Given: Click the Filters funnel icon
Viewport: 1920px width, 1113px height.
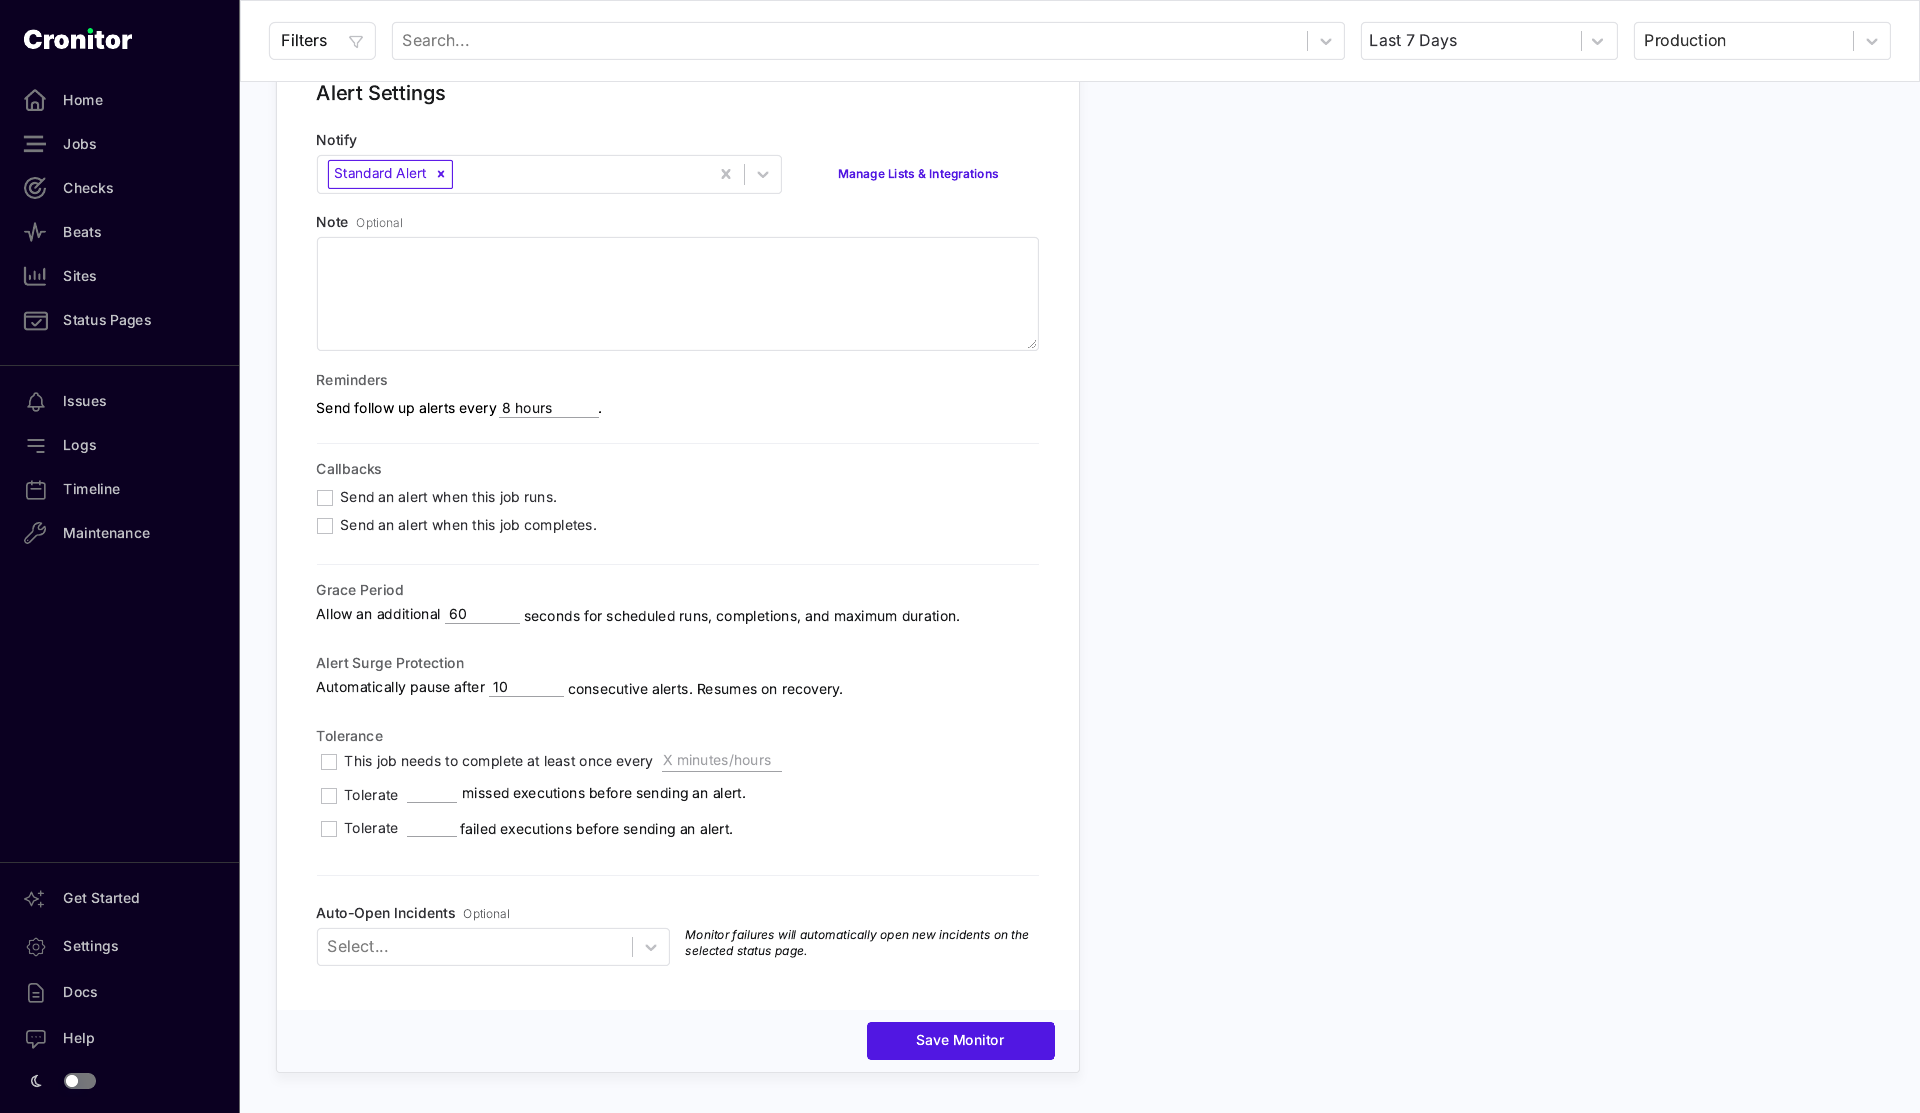Looking at the screenshot, I should (x=355, y=41).
